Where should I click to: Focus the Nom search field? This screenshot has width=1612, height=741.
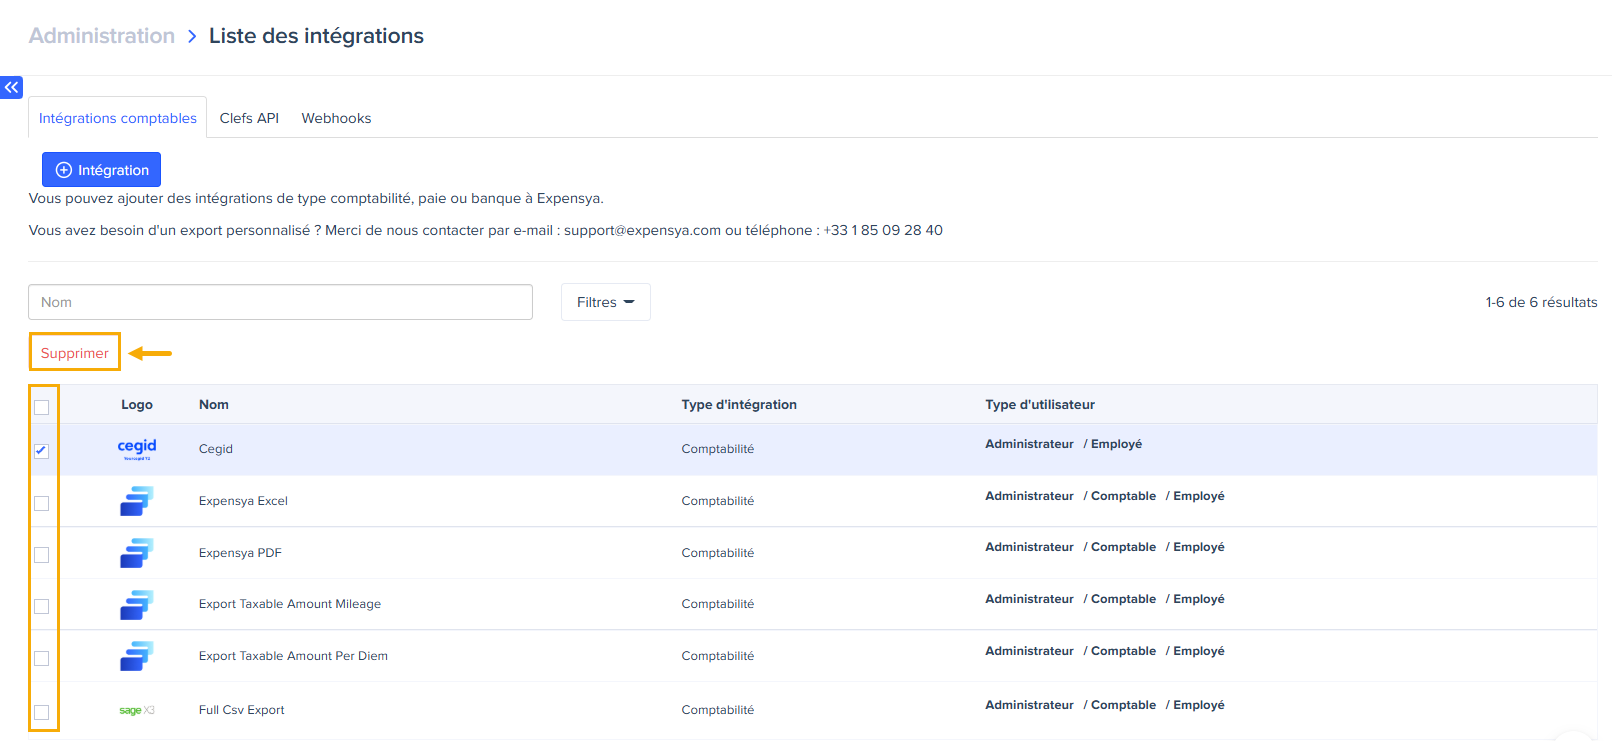[x=280, y=302]
